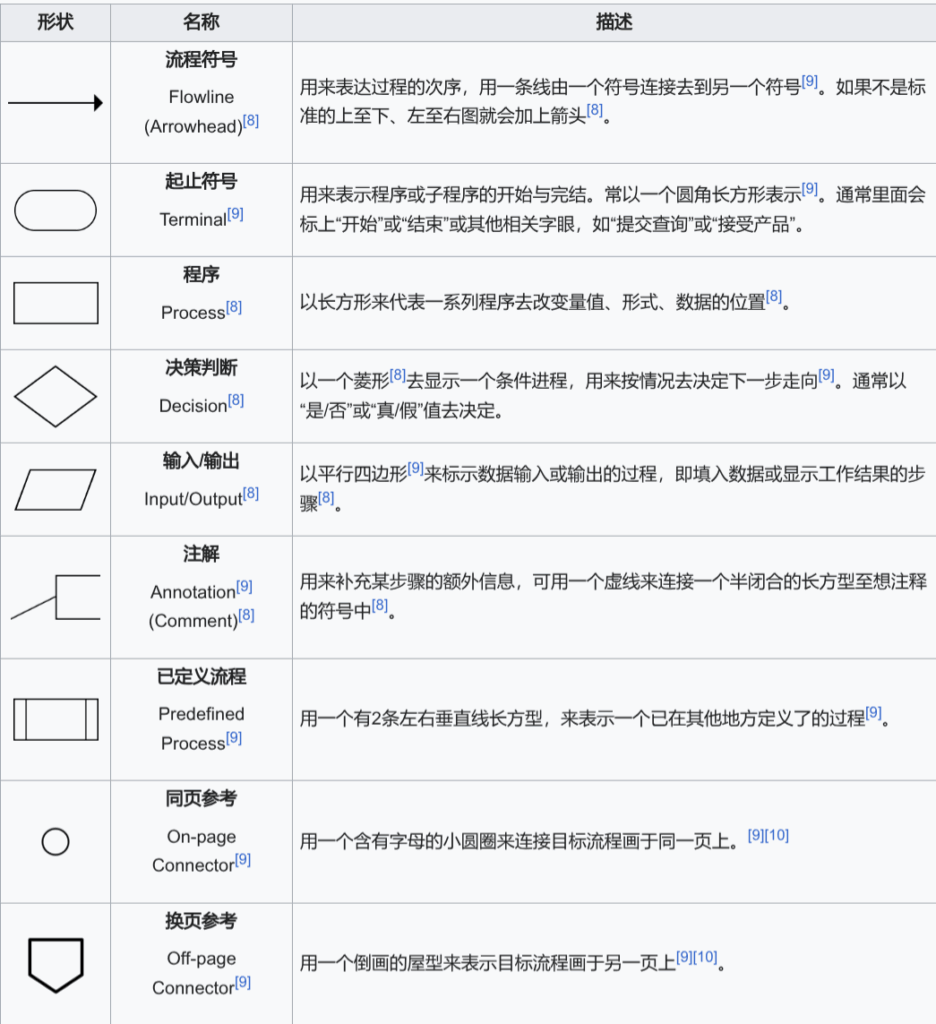Open reference [8] after 数据的位置

click(774, 296)
